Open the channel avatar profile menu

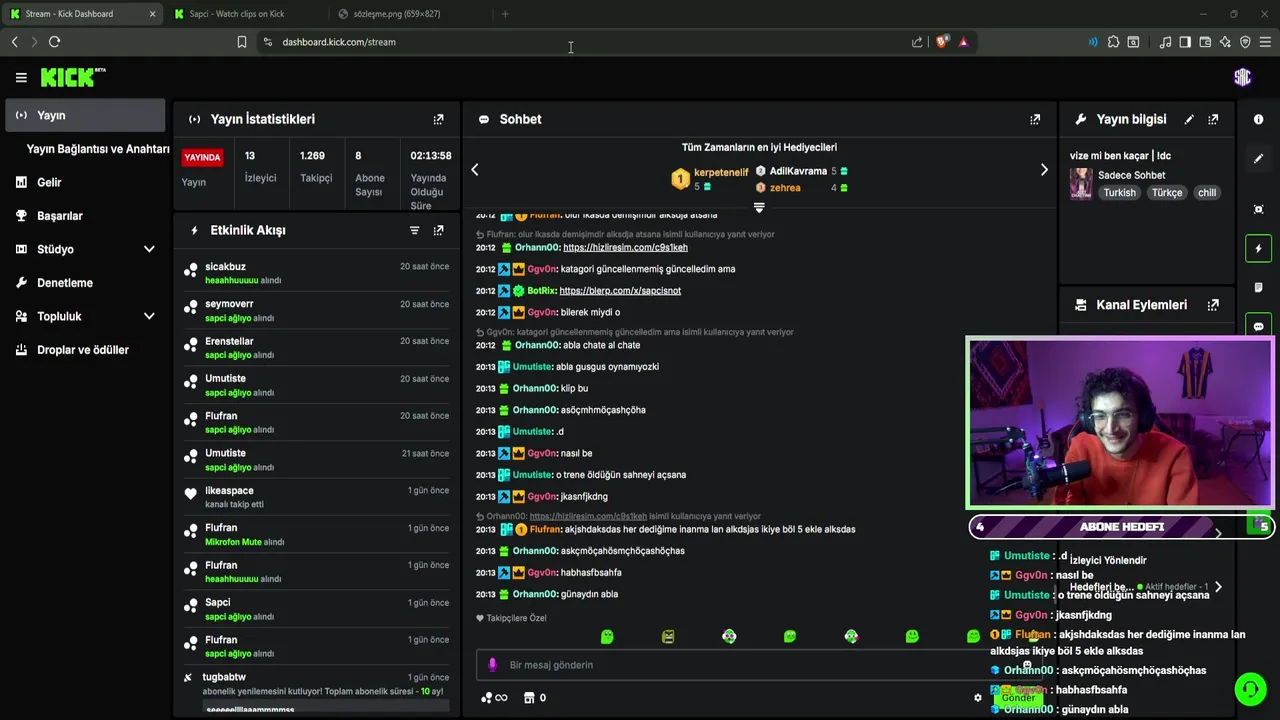1242,77
